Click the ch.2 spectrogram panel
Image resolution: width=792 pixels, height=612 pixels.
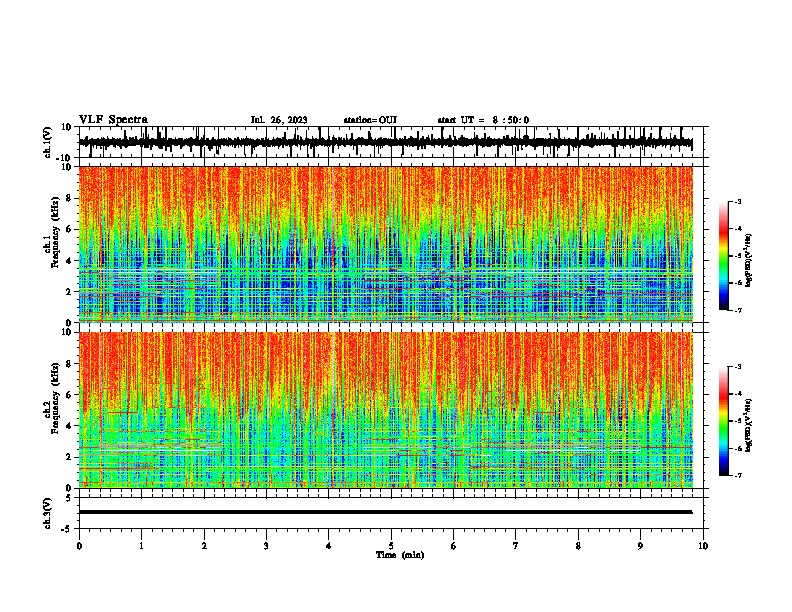385,410
